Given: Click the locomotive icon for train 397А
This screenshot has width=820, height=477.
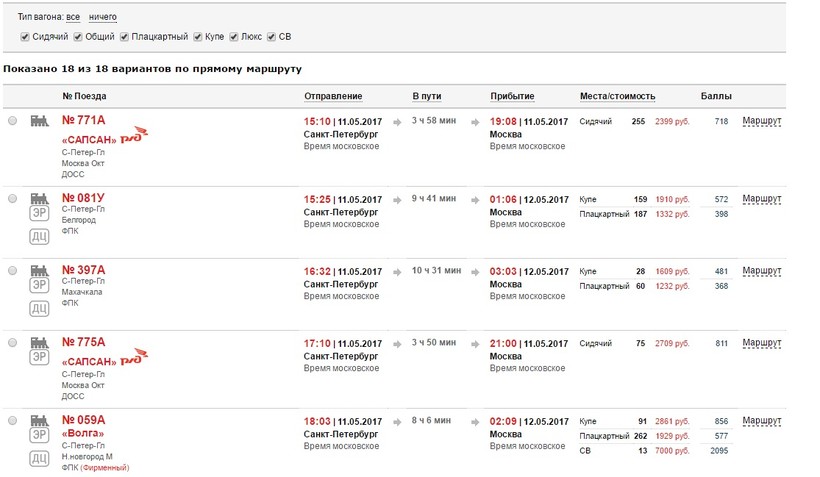Looking at the screenshot, I should [x=40, y=270].
